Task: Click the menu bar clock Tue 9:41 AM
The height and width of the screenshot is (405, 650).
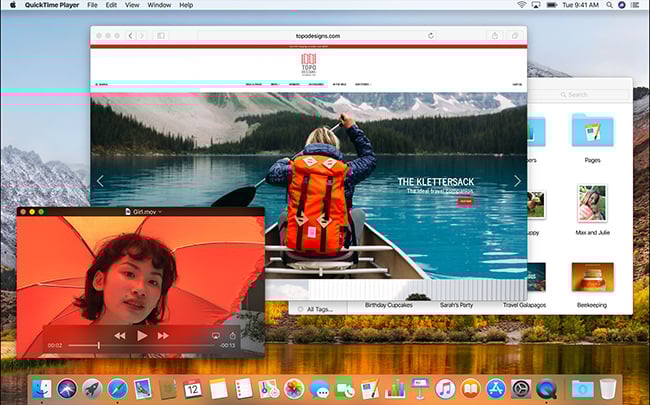Action: (580, 5)
